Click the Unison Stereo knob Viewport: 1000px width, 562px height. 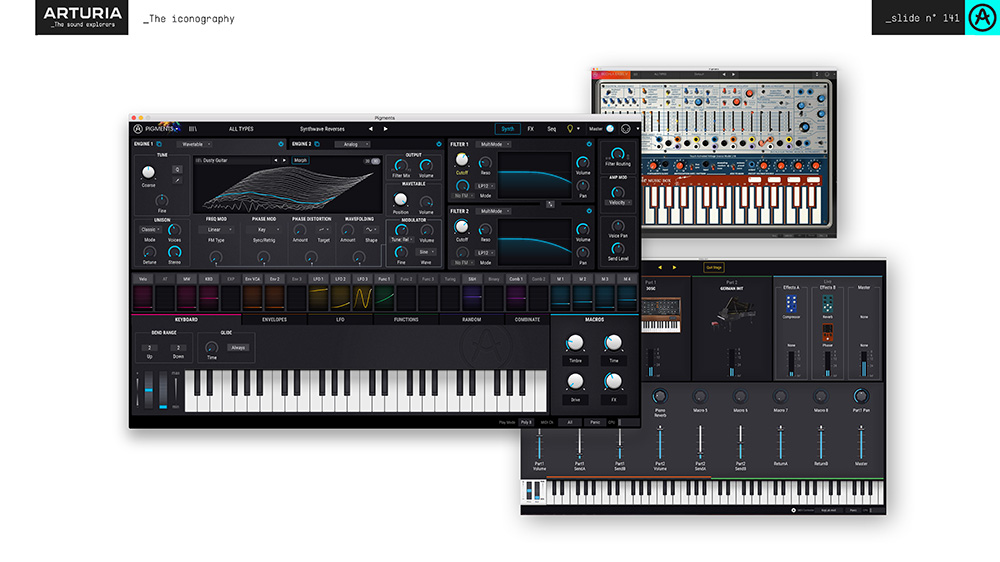(x=174, y=252)
